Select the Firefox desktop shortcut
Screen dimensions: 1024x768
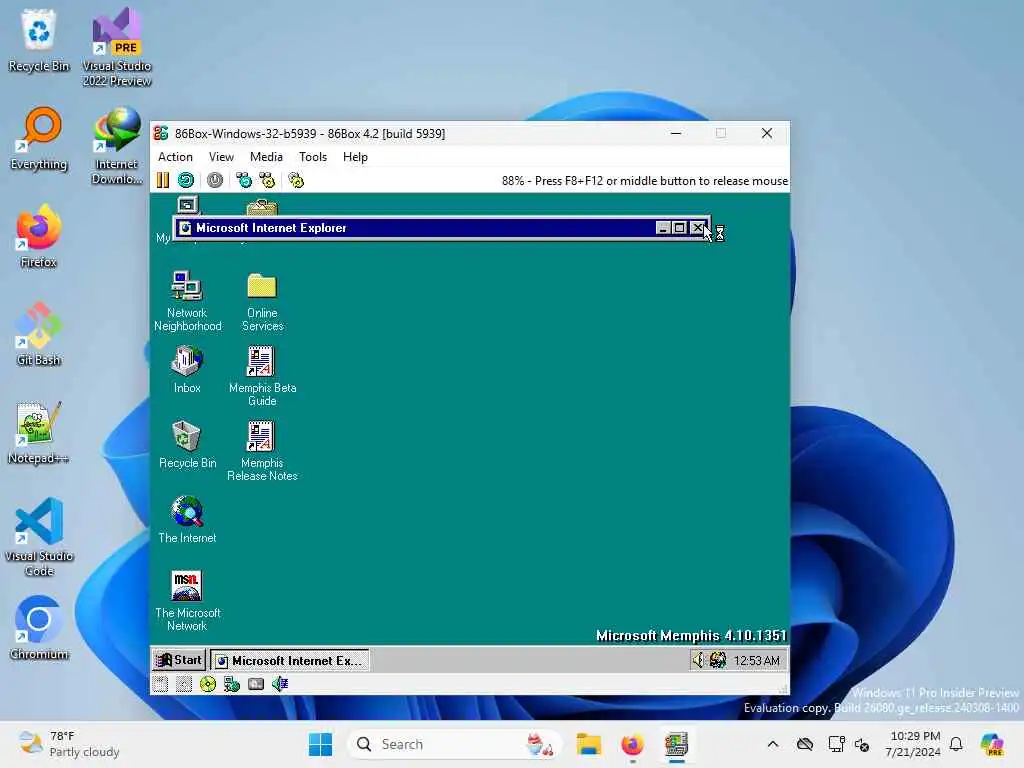coord(39,236)
